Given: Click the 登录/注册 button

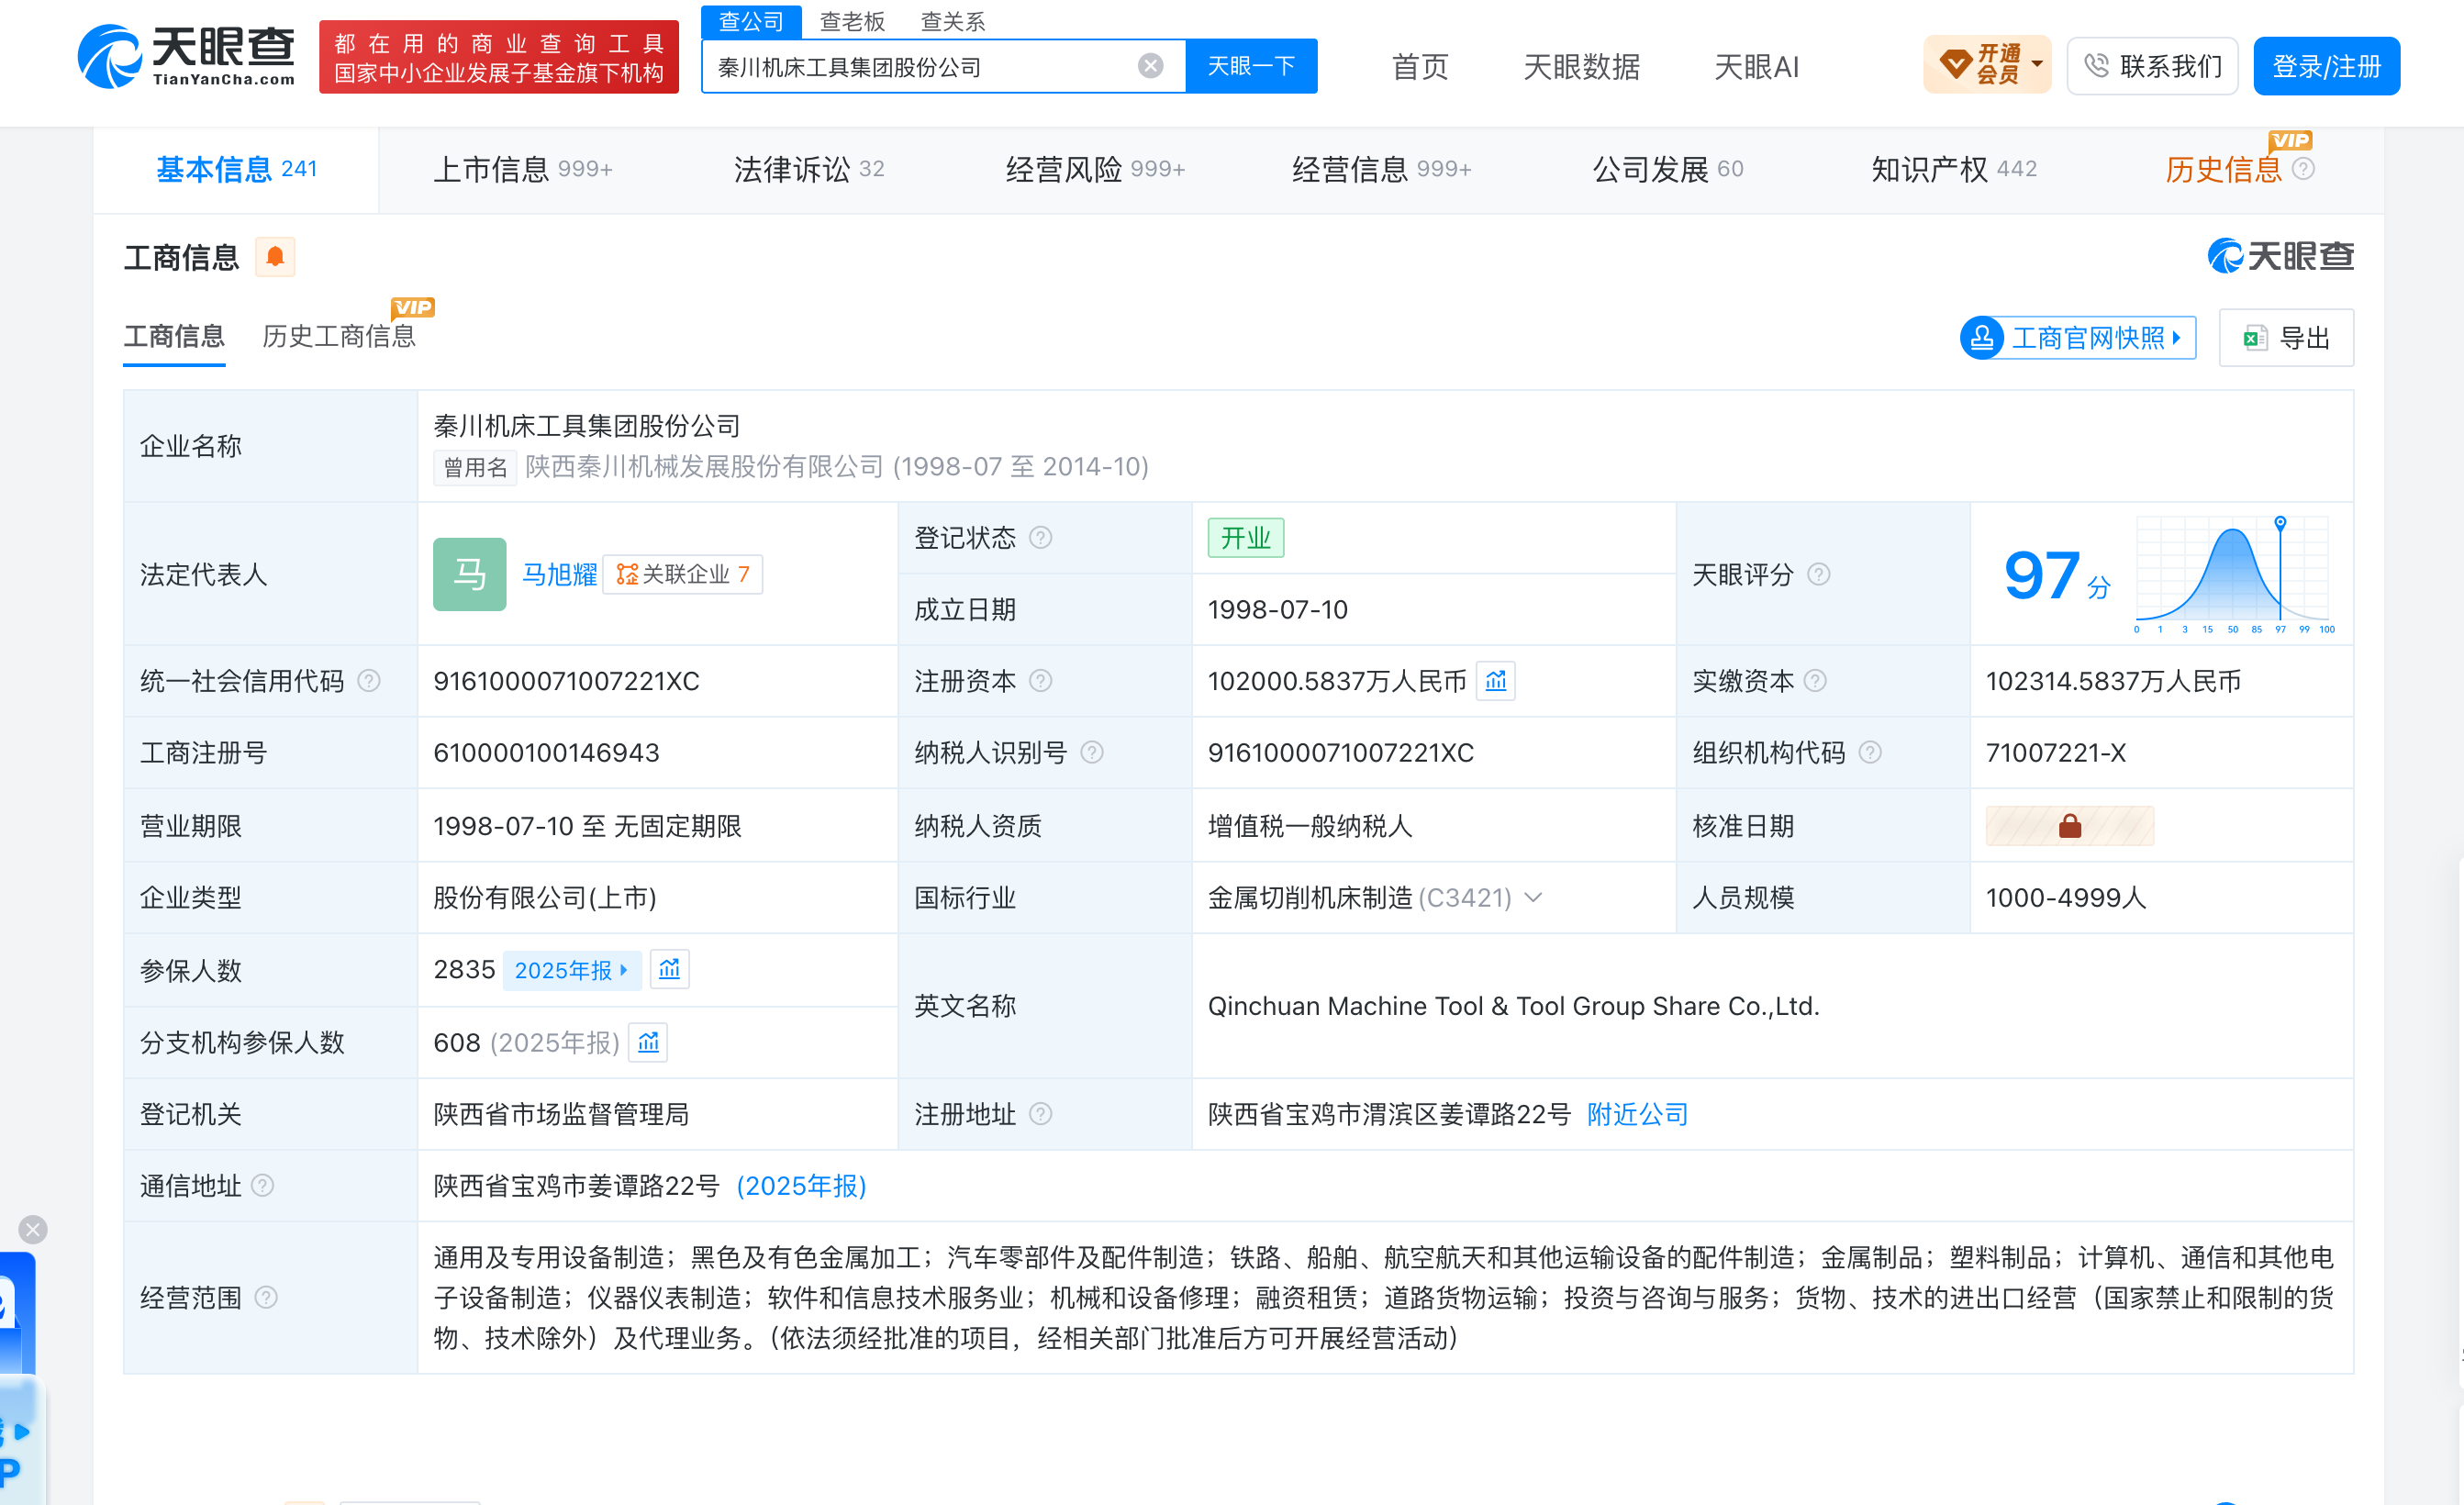Looking at the screenshot, I should click(2326, 66).
